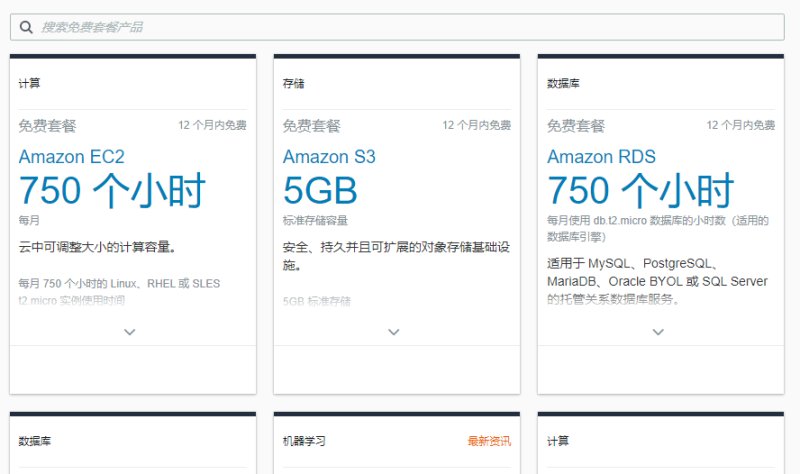This screenshot has width=800, height=474.
Task: Click 每月 750 个小时的 Linux detail text
Action: click(119, 291)
